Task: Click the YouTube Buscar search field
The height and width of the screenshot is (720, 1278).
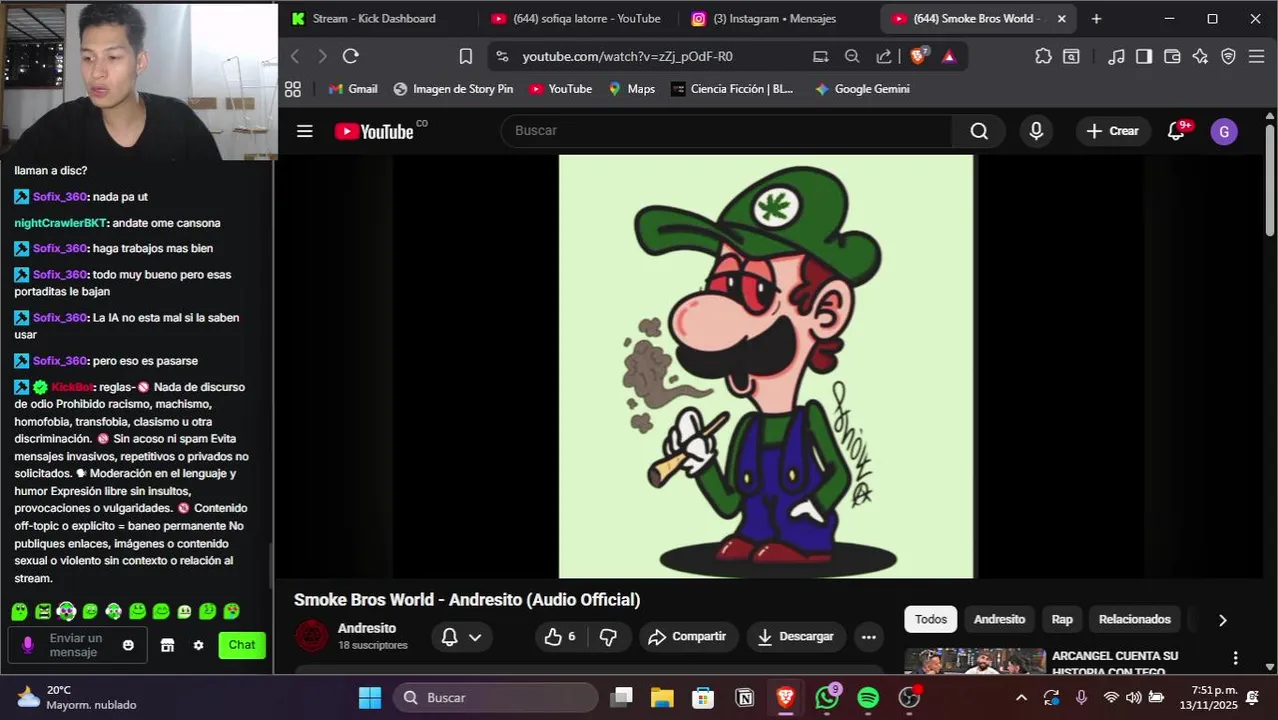Action: (x=726, y=131)
